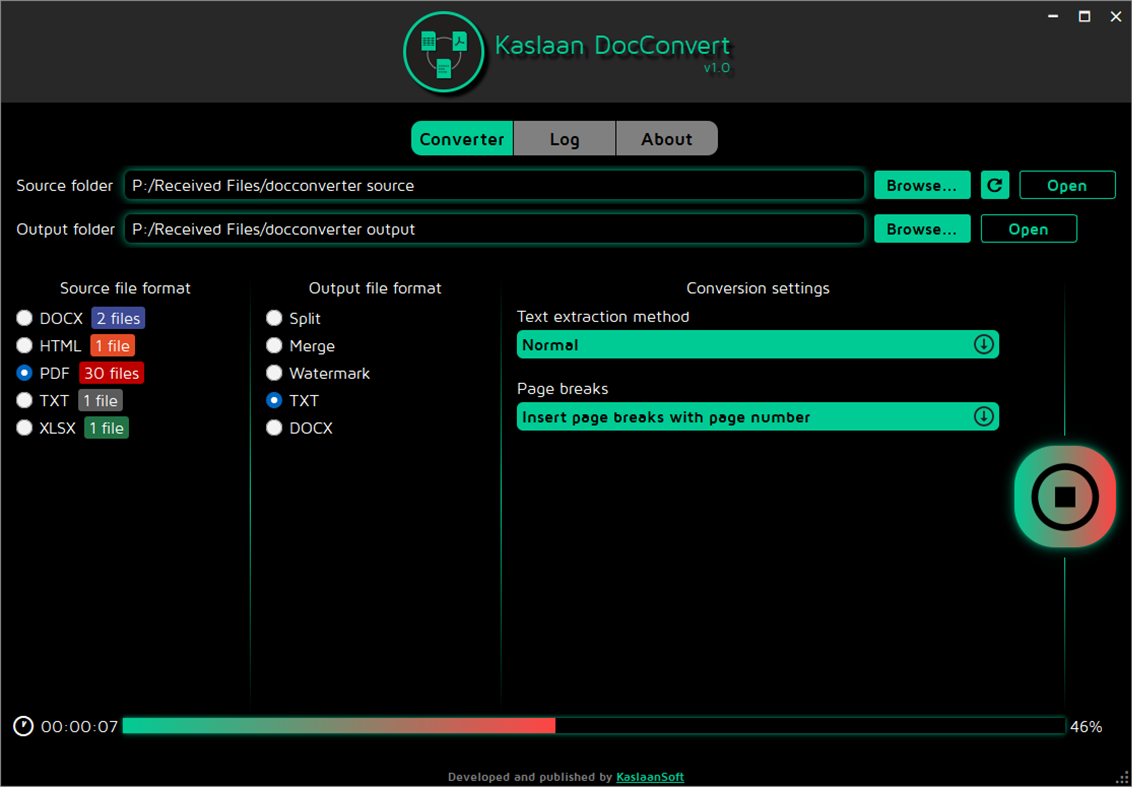The width and height of the screenshot is (1132, 787).
Task: Expand the Text extraction method dropdown arrow
Action: click(x=985, y=344)
